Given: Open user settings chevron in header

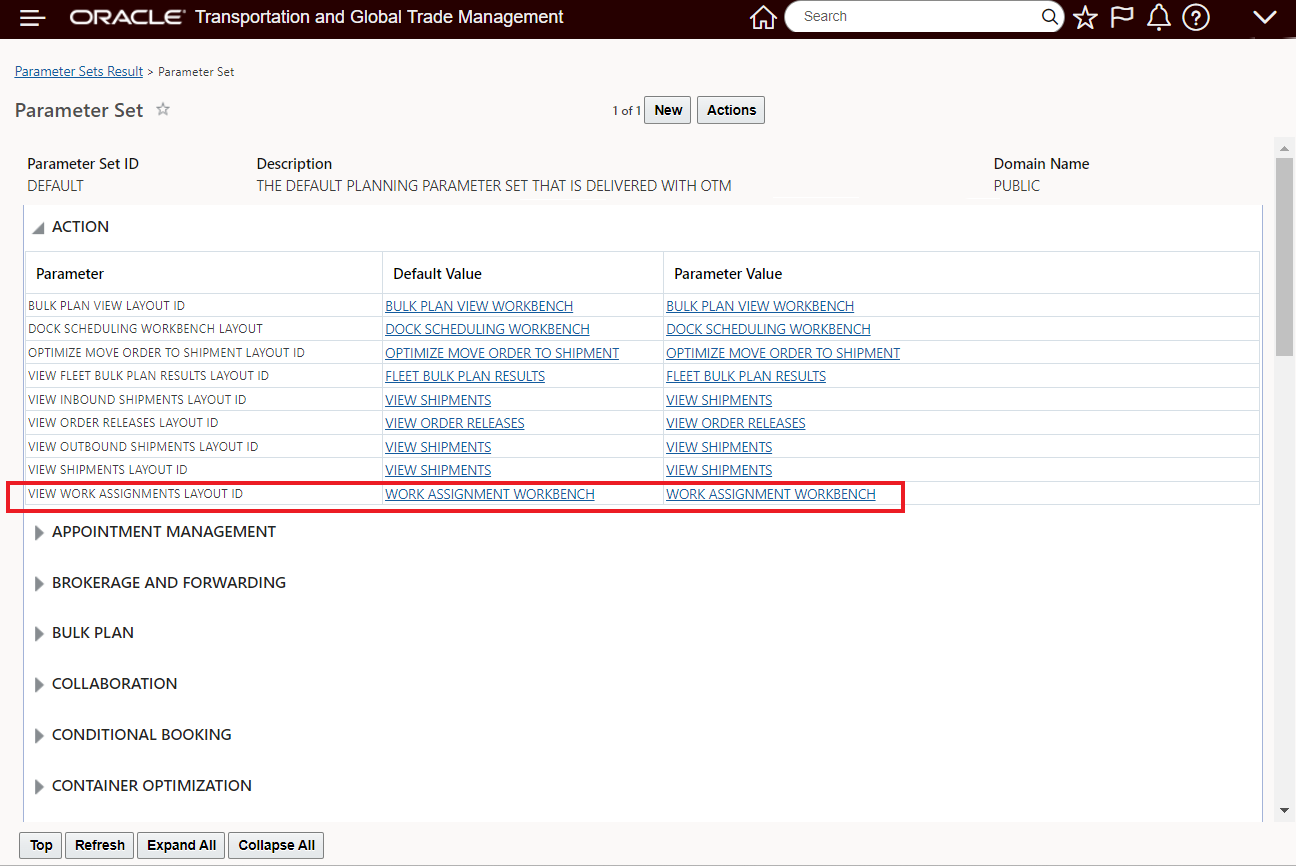Looking at the screenshot, I should pos(1264,18).
